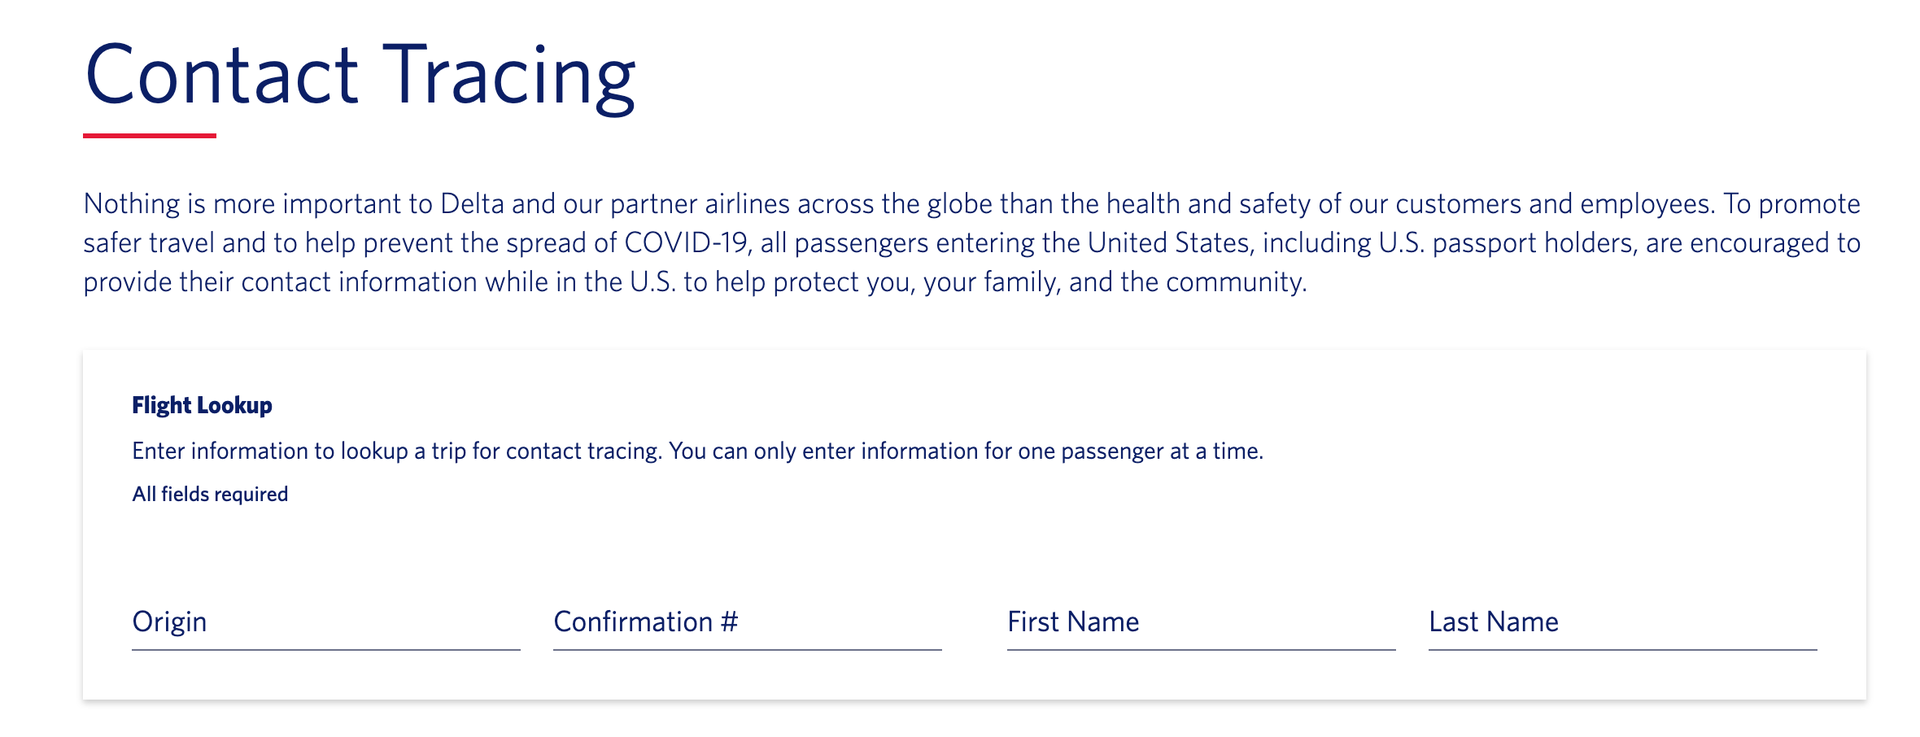Click the lookup instructions about one passenger

(697, 451)
